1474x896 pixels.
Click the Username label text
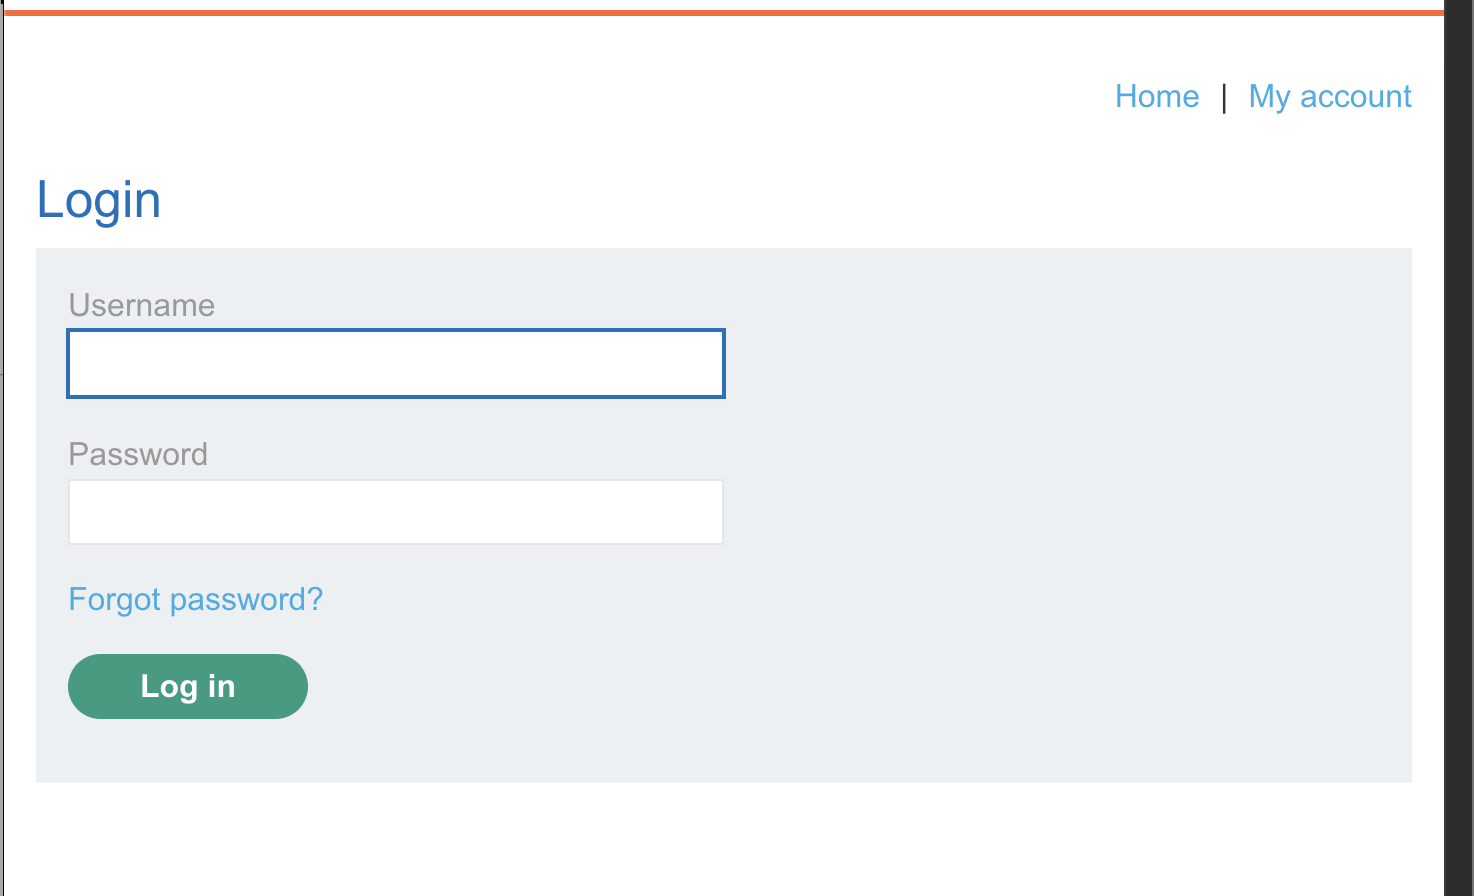[142, 305]
